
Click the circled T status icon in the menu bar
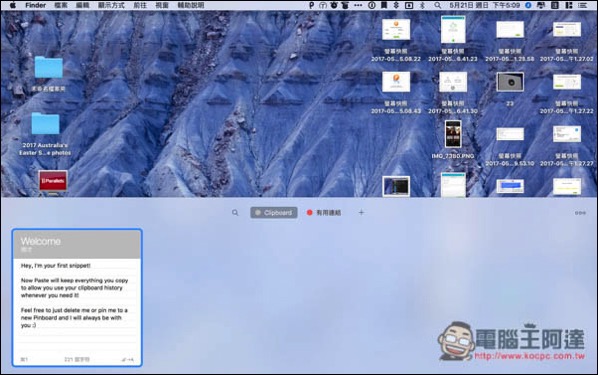(323, 5)
